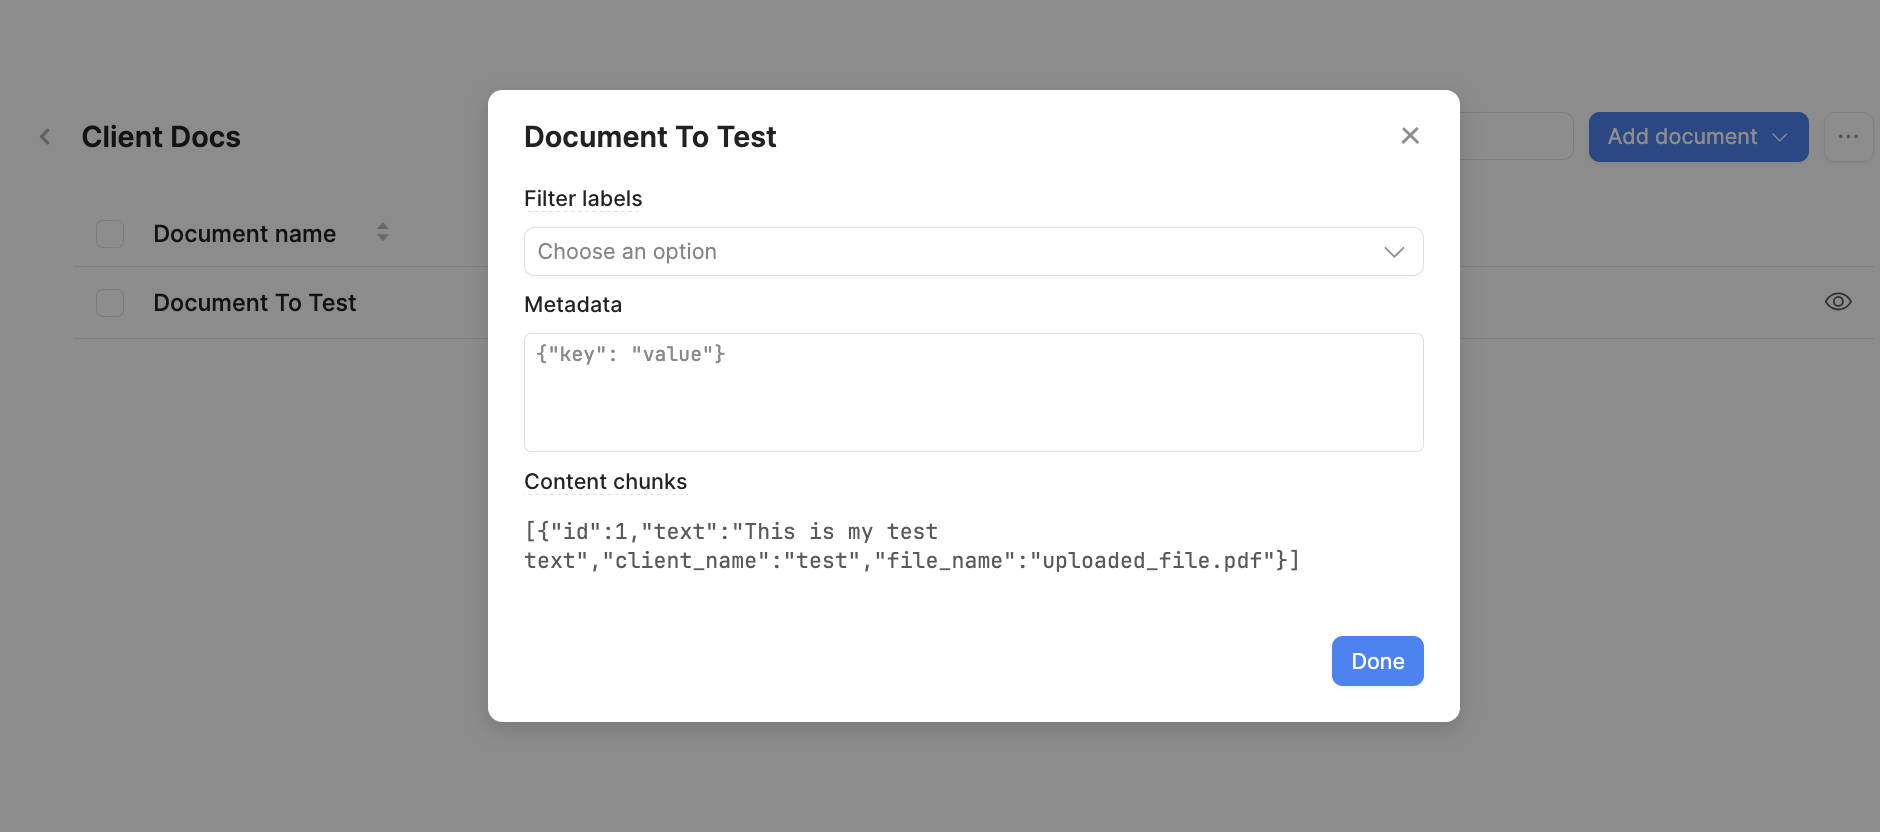Click the Document name column header
The height and width of the screenshot is (832, 1880).
[x=245, y=234]
